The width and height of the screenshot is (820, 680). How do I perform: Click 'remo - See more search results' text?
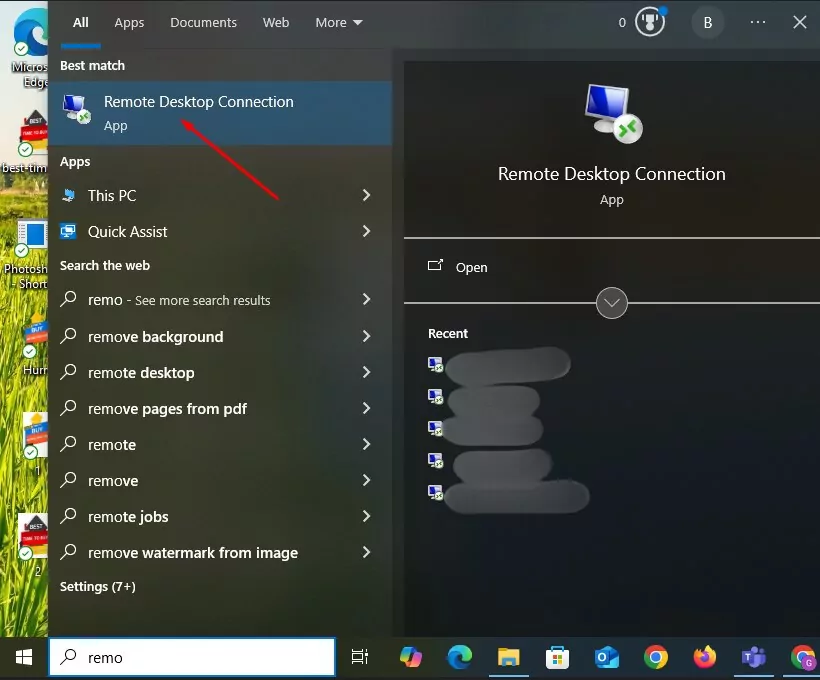point(179,300)
